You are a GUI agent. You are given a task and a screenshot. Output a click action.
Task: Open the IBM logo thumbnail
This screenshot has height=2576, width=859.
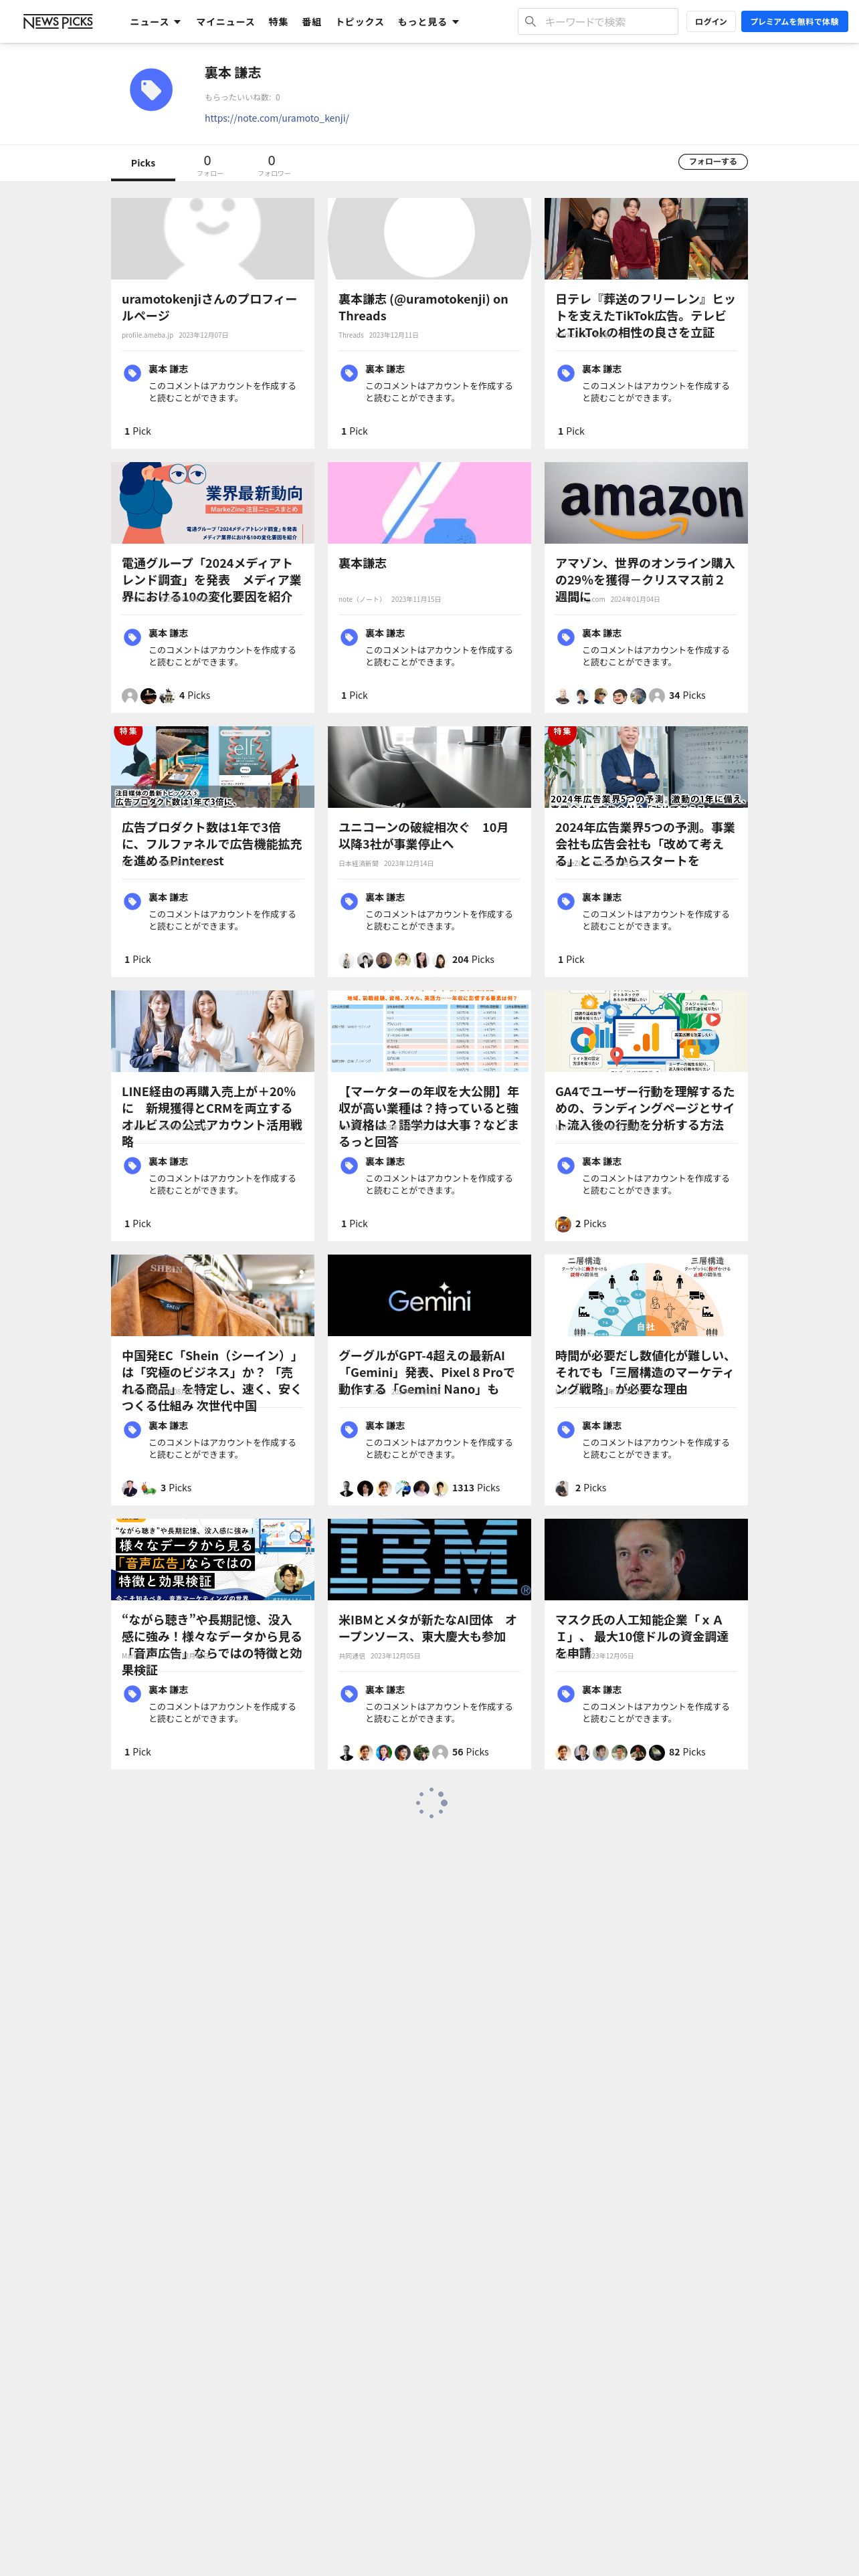click(x=429, y=1559)
